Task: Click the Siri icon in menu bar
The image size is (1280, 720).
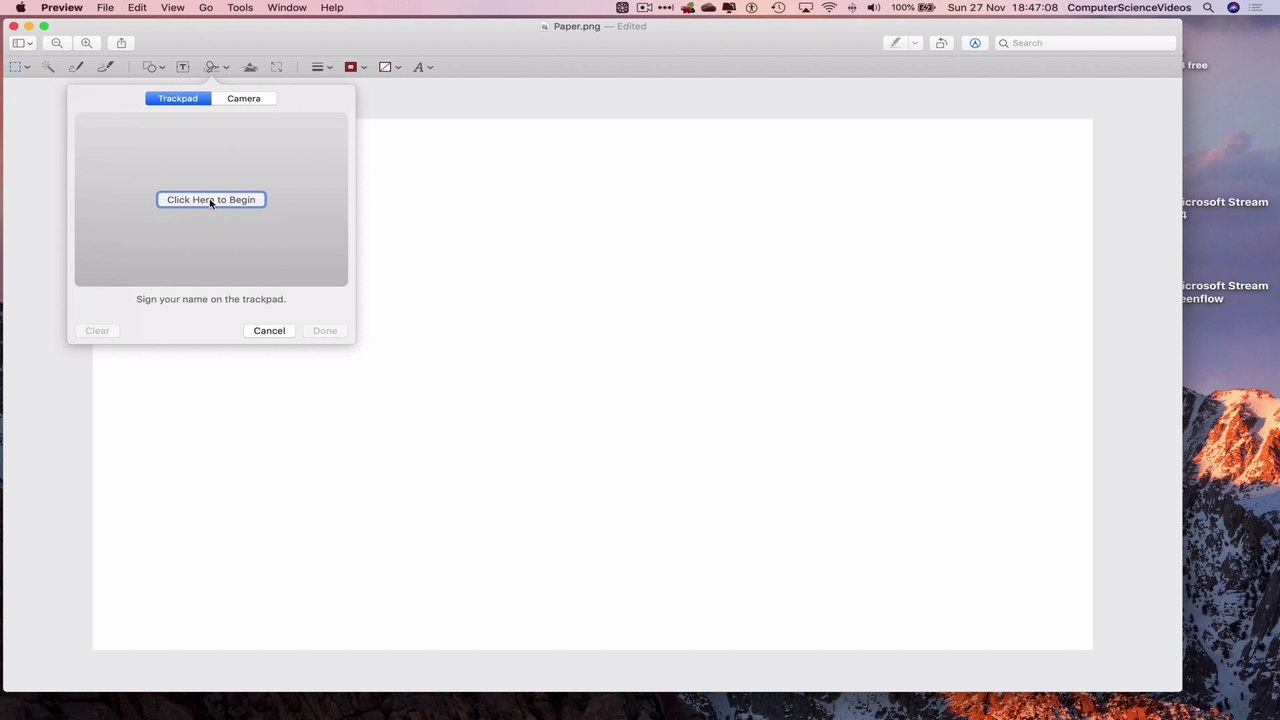Action: point(1233,8)
